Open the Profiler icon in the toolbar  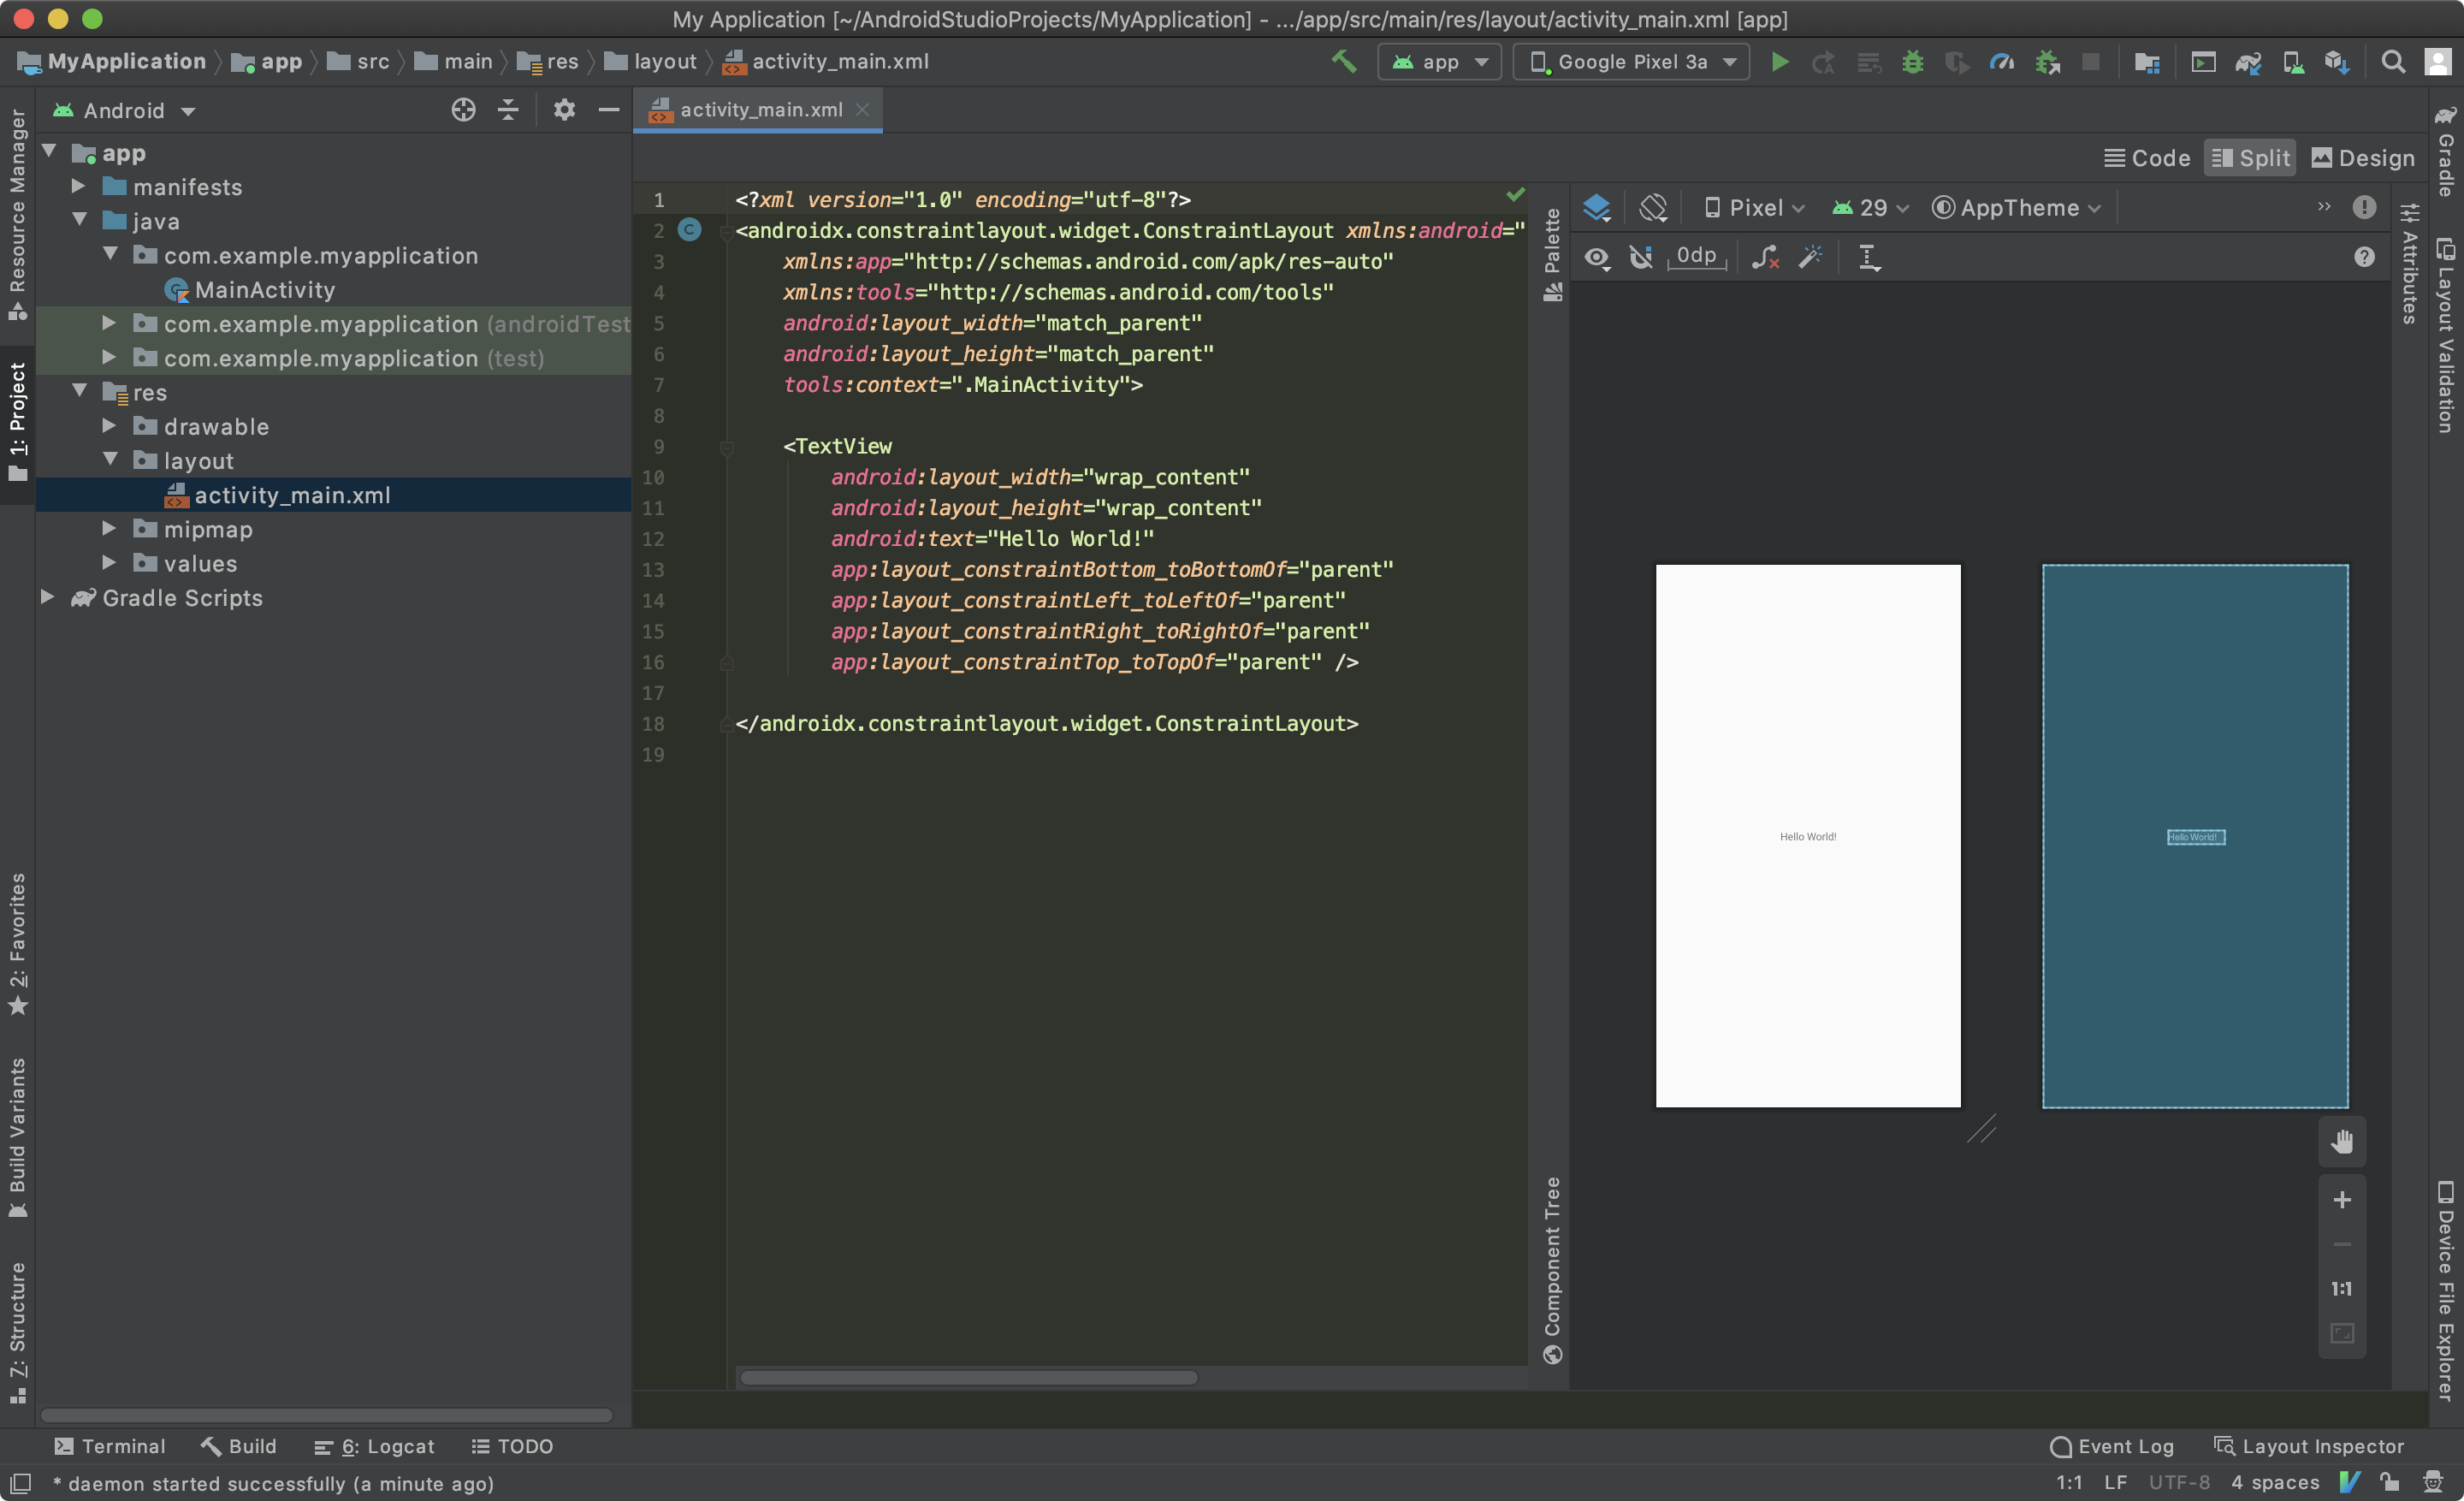click(x=2002, y=61)
